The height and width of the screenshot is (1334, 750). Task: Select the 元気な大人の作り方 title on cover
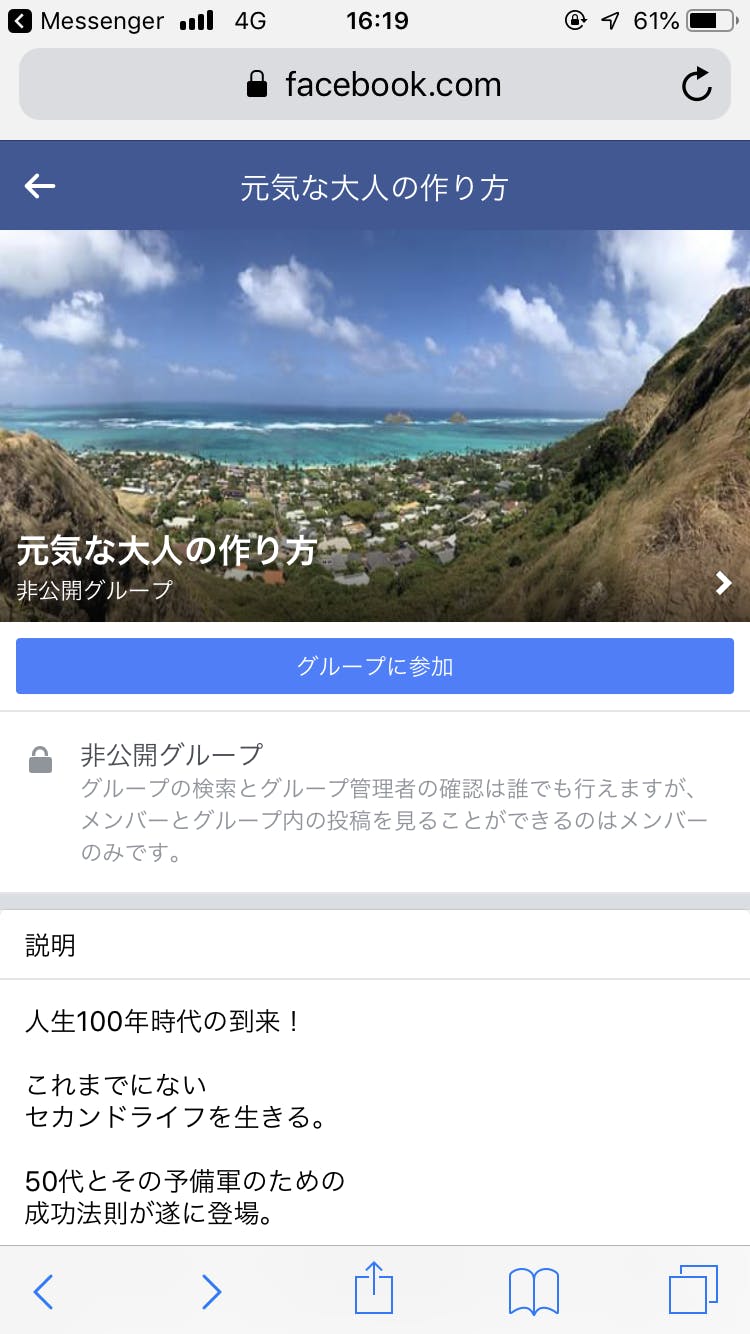pyautogui.click(x=167, y=551)
